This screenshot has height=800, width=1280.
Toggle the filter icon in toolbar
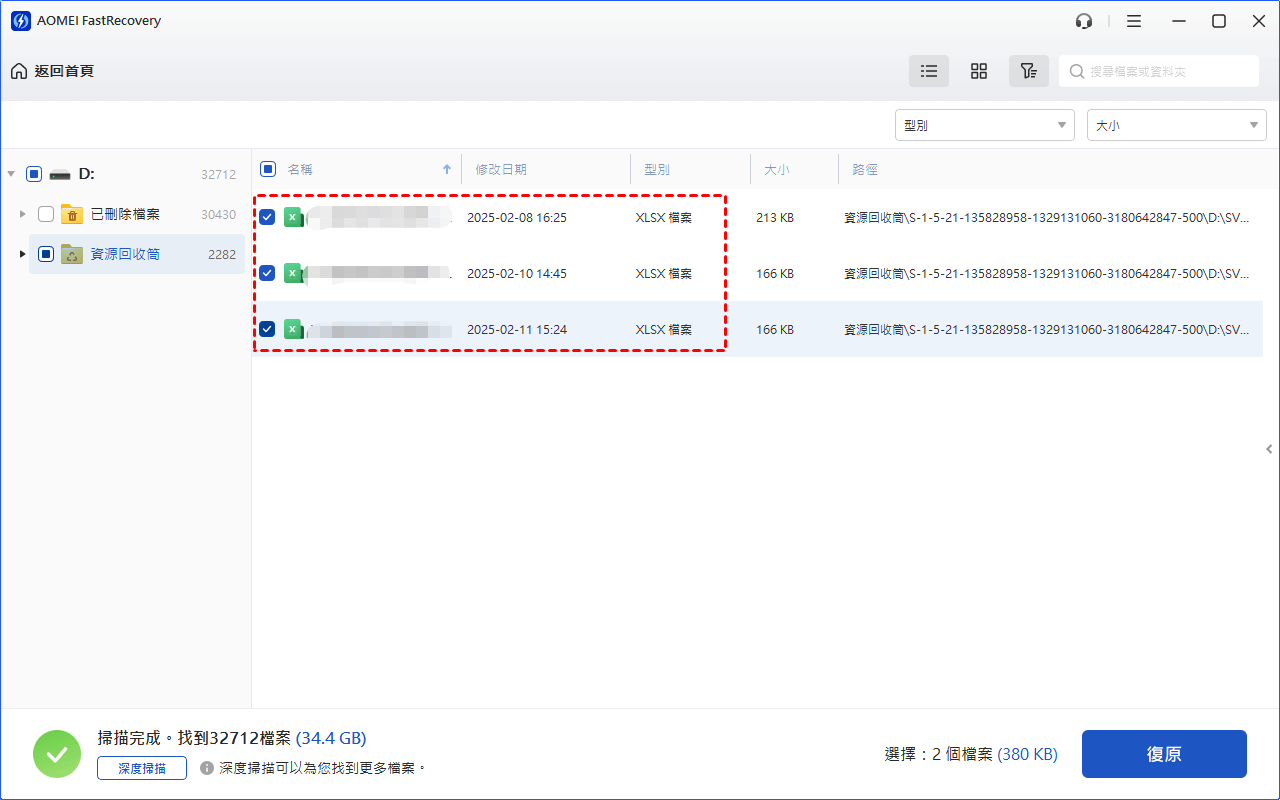(x=1028, y=71)
